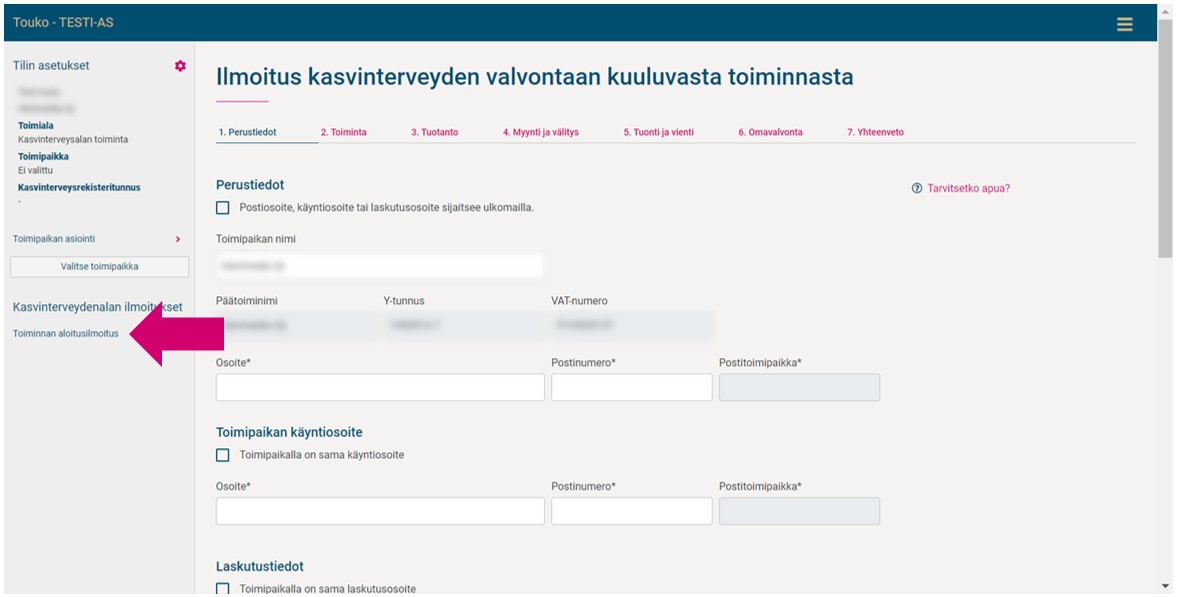This screenshot has height=597, width=1177.
Task: Open Toimipaikan asiointi section
Action: pos(54,239)
